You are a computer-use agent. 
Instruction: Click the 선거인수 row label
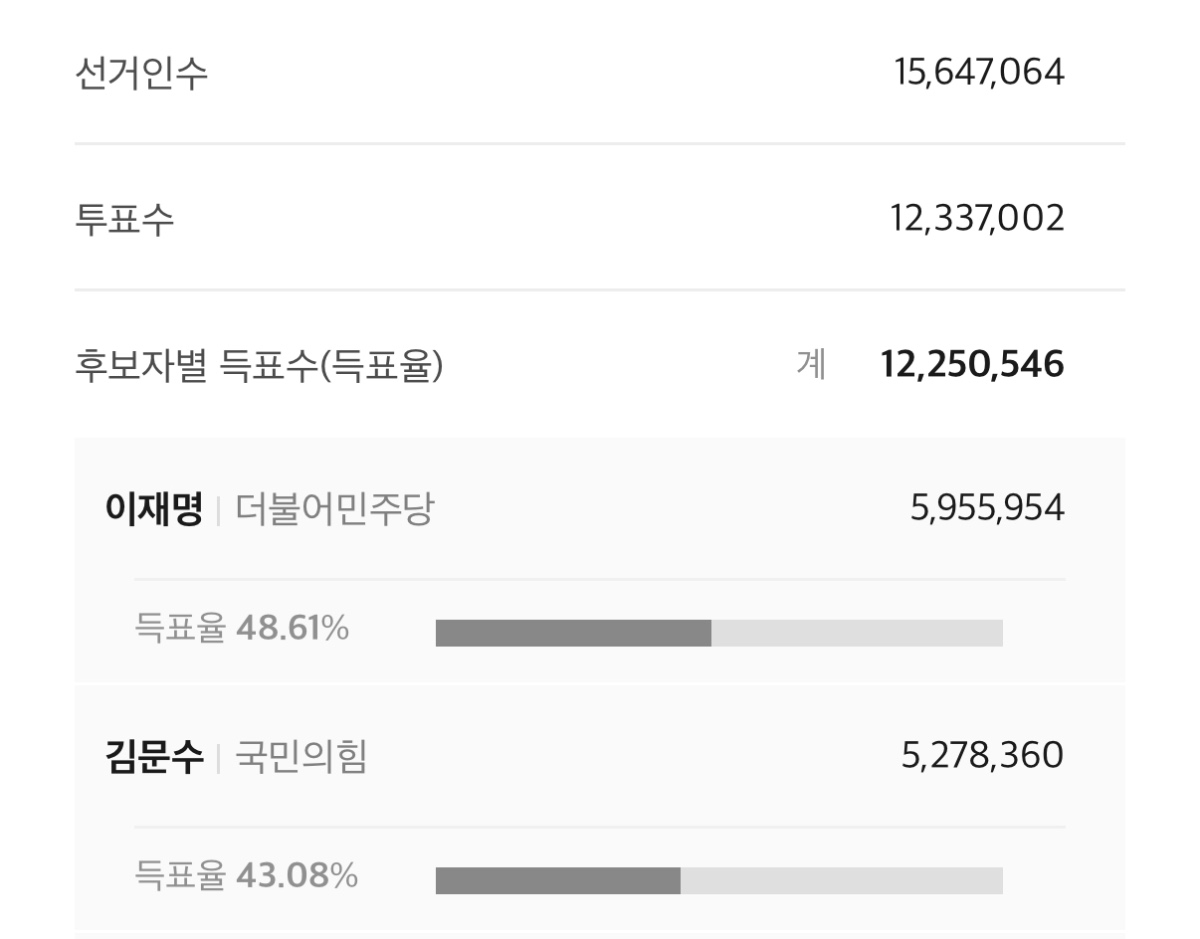pyautogui.click(x=141, y=73)
